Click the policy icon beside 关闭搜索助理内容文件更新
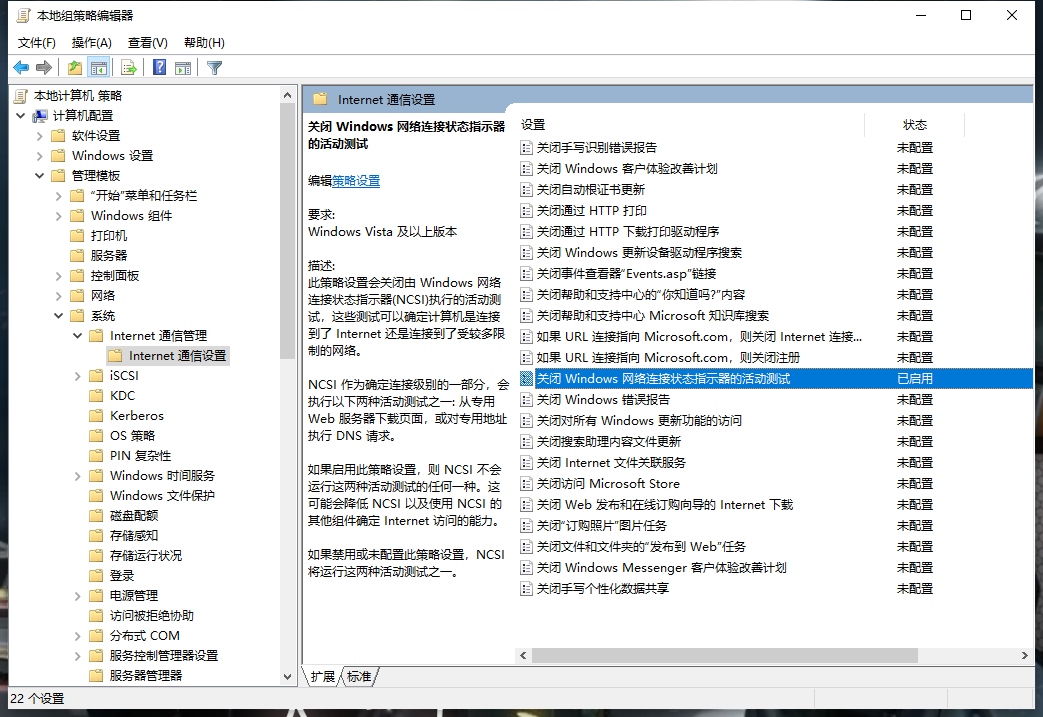 (526, 442)
